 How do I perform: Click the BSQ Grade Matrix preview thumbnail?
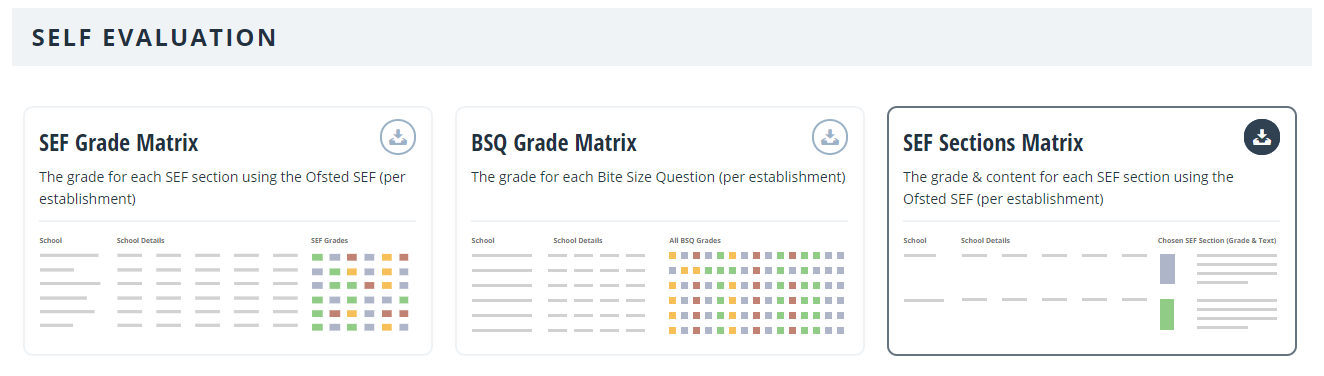659,284
